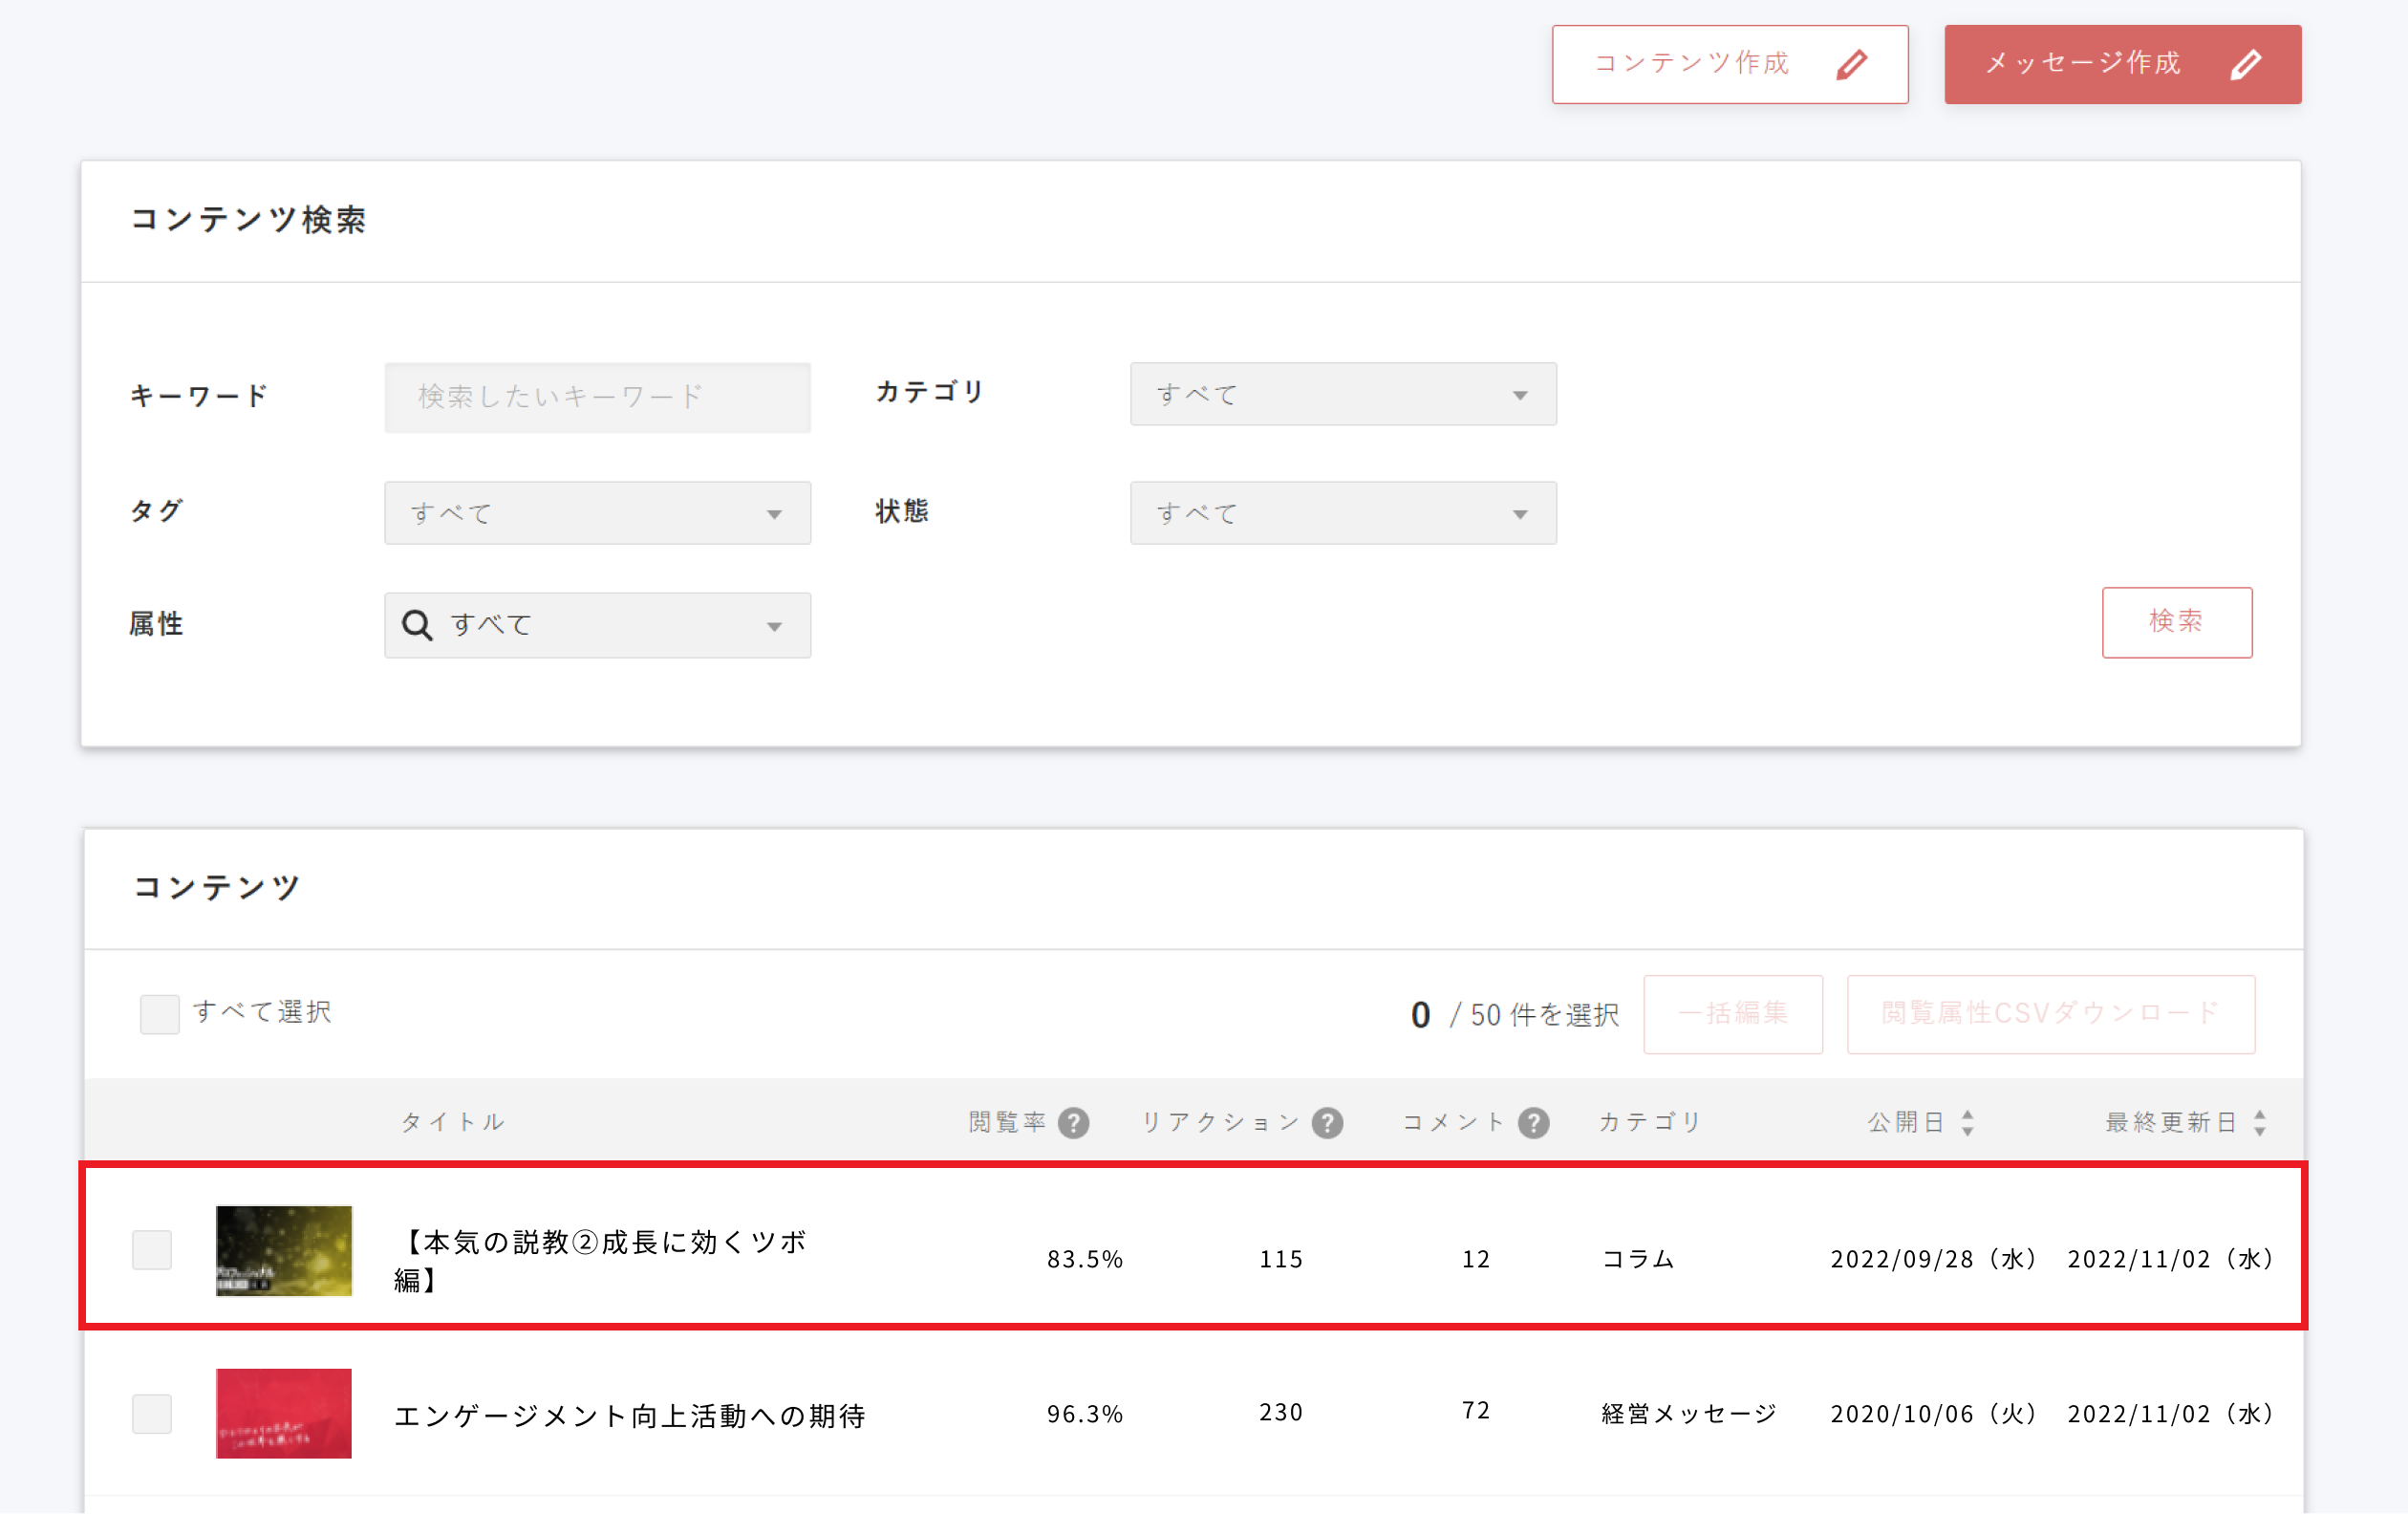Click the メッセージ作成 button

[2122, 64]
